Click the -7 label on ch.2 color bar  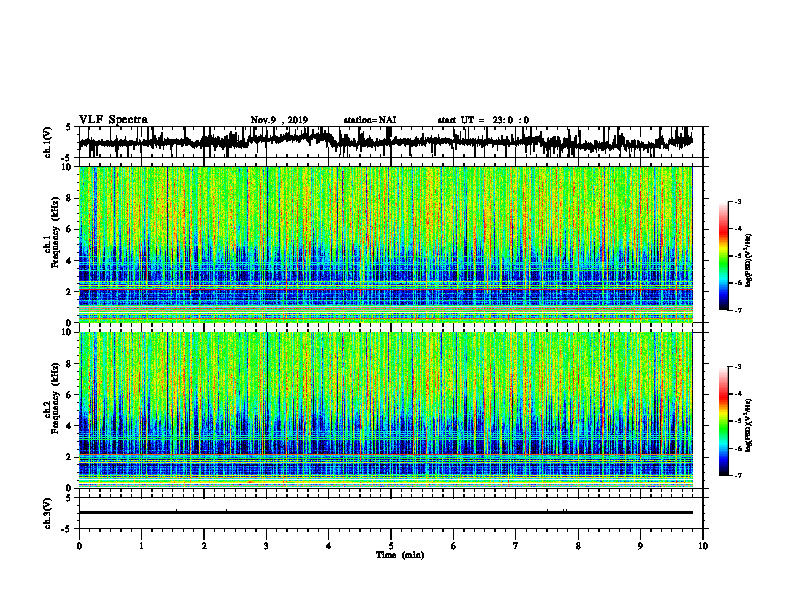(x=737, y=475)
